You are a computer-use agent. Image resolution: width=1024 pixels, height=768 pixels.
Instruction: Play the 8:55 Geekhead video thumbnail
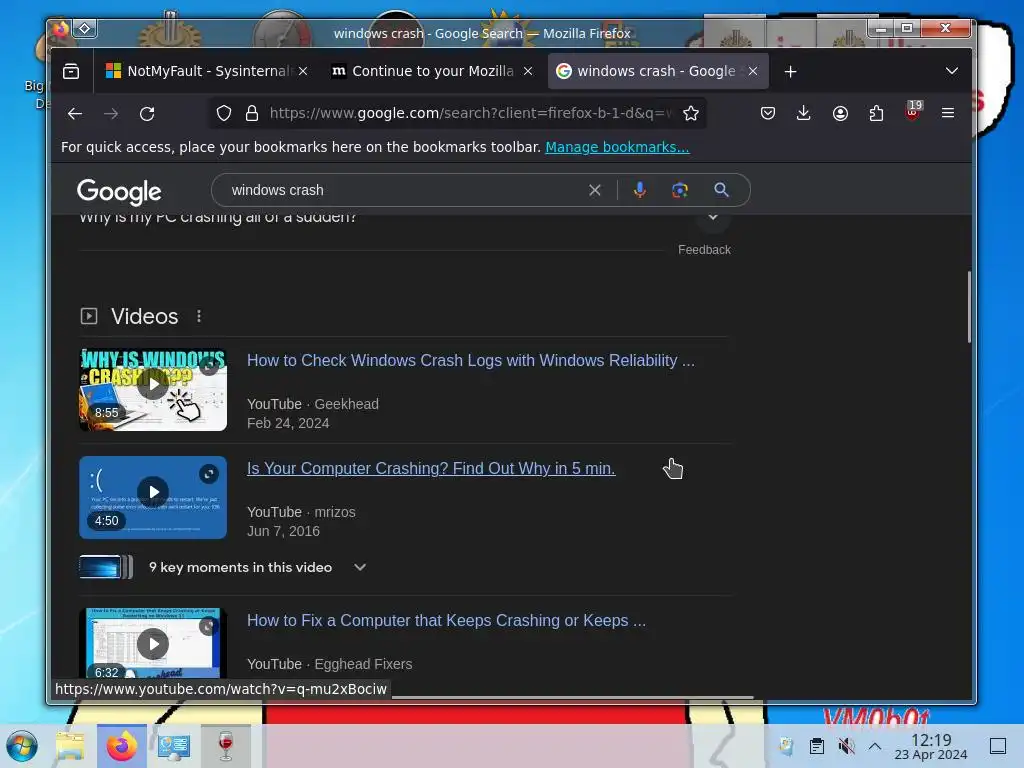click(x=153, y=389)
